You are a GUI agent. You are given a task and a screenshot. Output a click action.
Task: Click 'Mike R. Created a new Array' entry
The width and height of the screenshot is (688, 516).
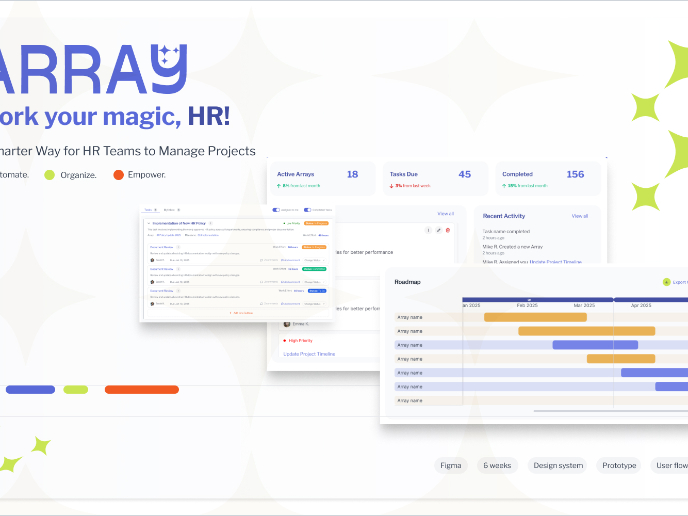pos(512,247)
